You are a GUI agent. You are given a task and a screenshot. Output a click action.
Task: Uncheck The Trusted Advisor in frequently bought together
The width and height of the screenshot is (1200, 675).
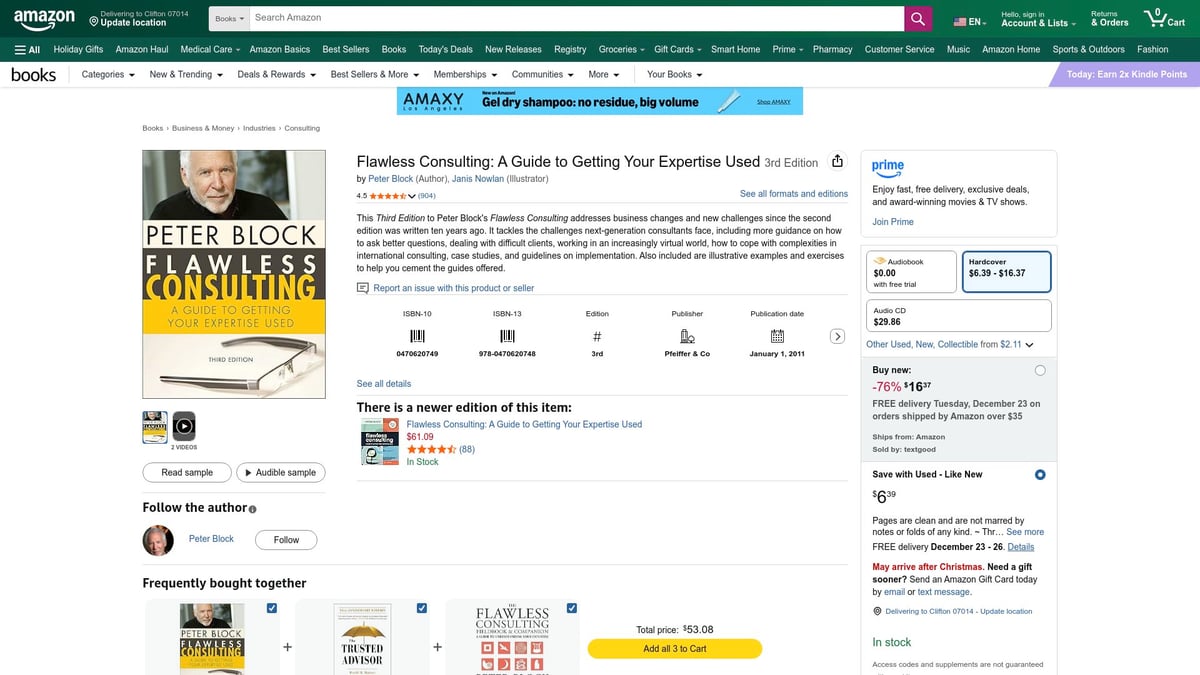tap(421, 607)
